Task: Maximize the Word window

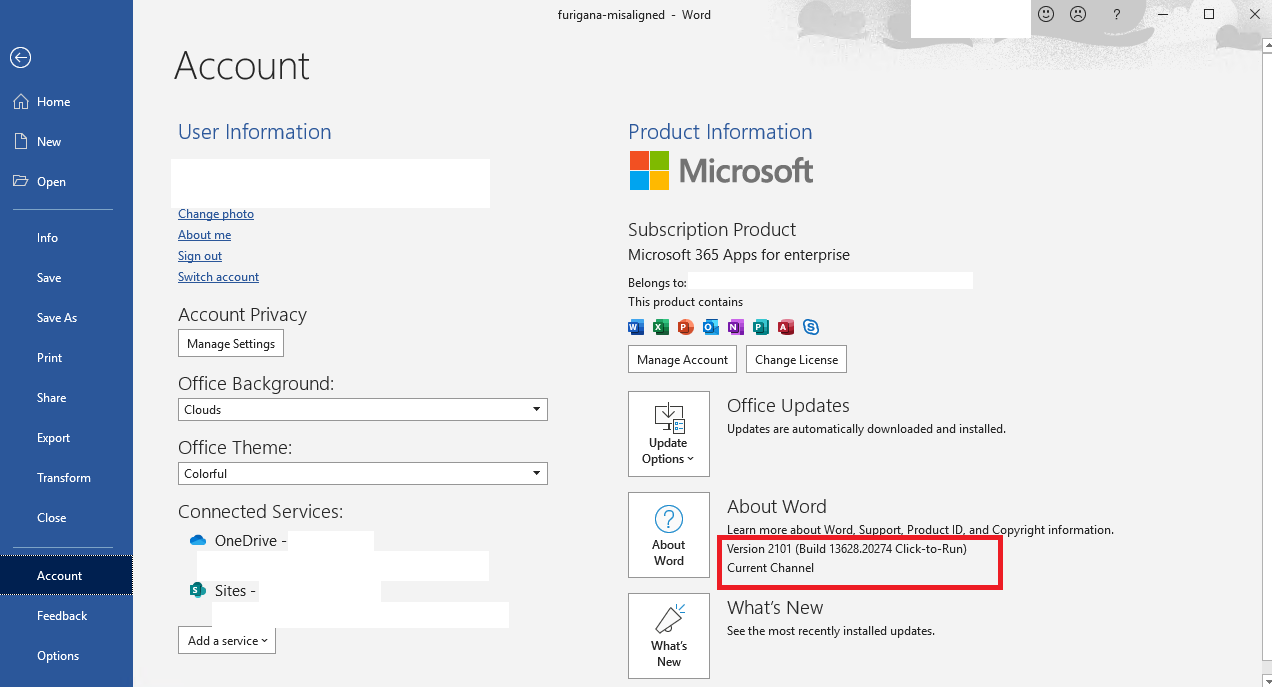Action: coord(1209,14)
